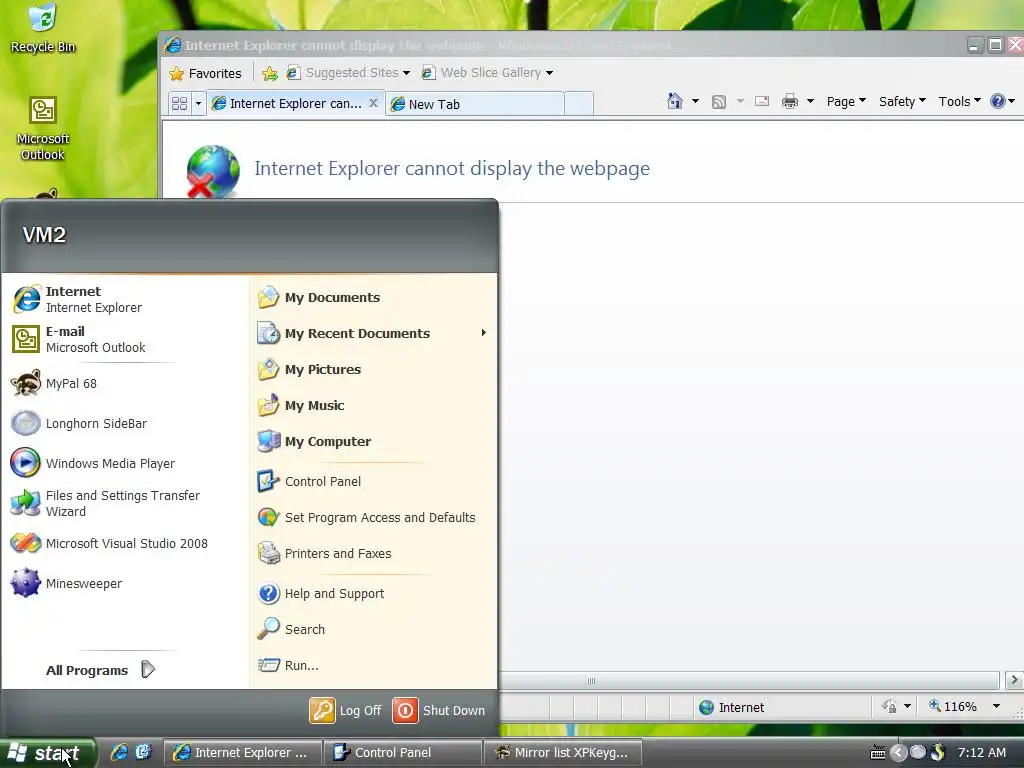Click the IE Help question mark icon

click(x=997, y=101)
